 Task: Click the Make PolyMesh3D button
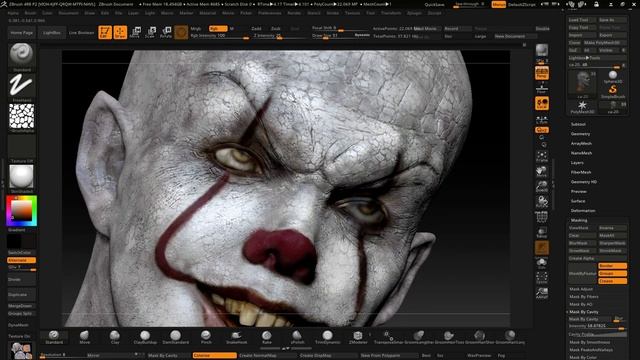coord(604,42)
